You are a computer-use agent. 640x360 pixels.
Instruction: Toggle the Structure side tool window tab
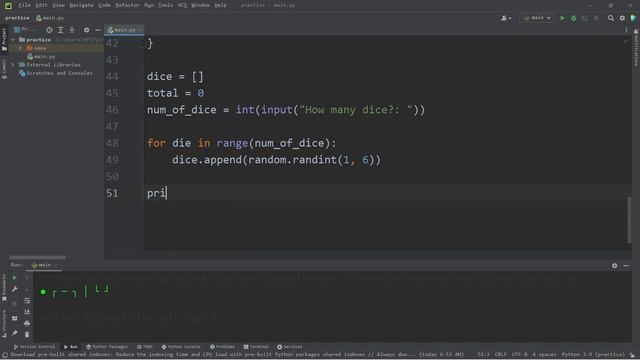4,323
